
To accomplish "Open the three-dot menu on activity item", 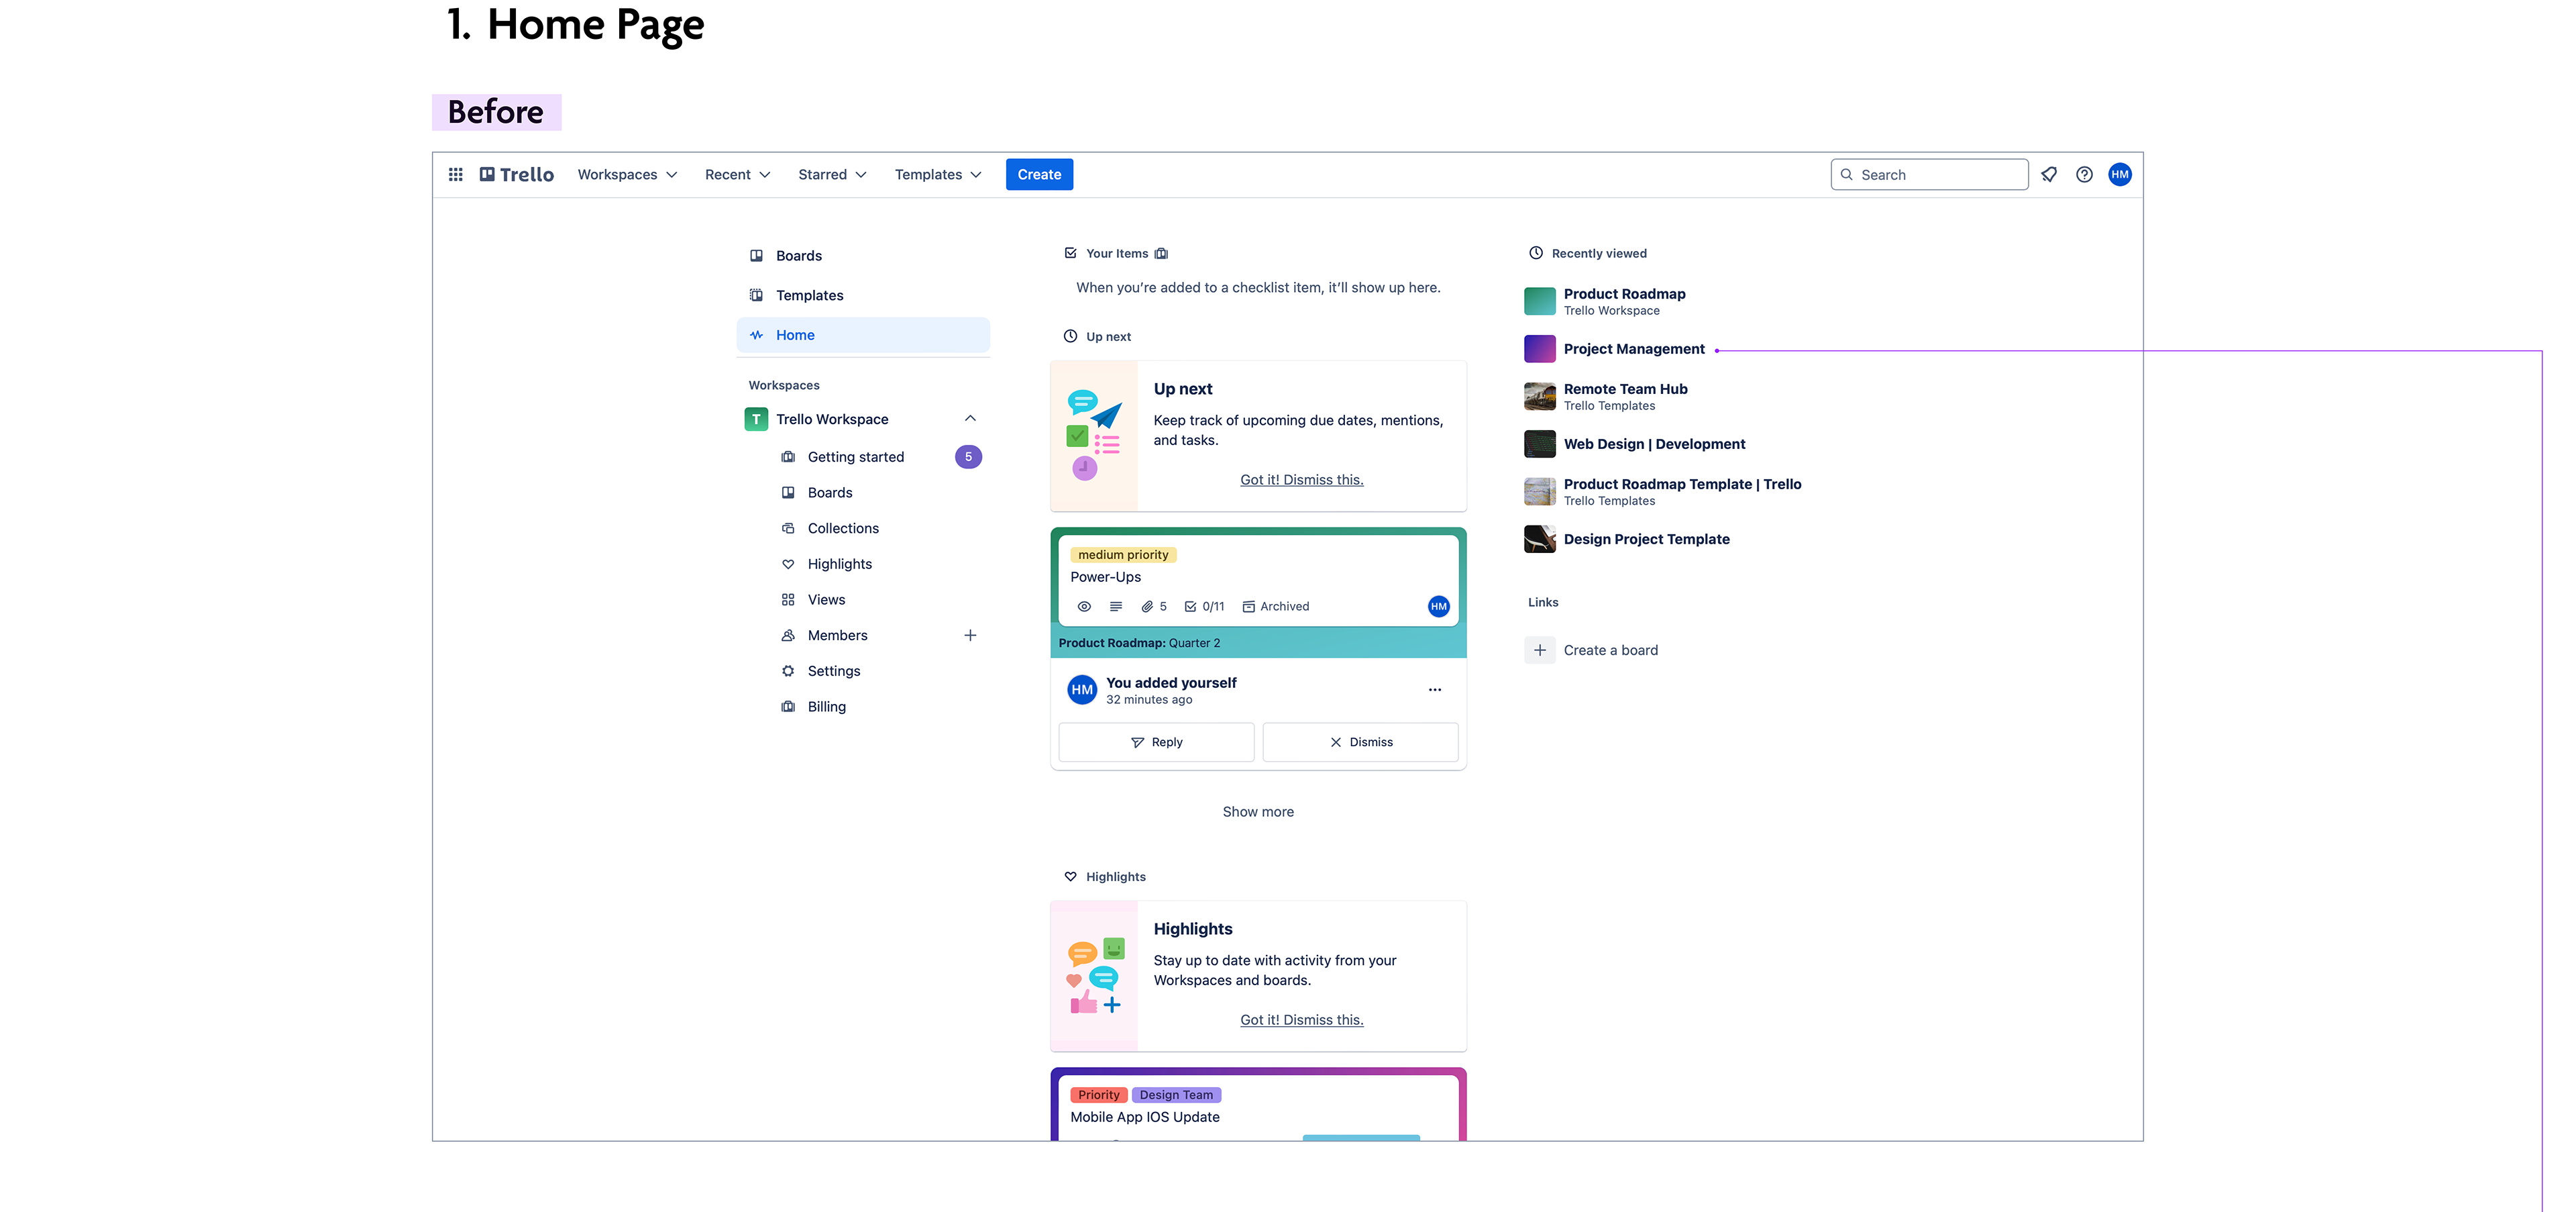I will click(1435, 690).
